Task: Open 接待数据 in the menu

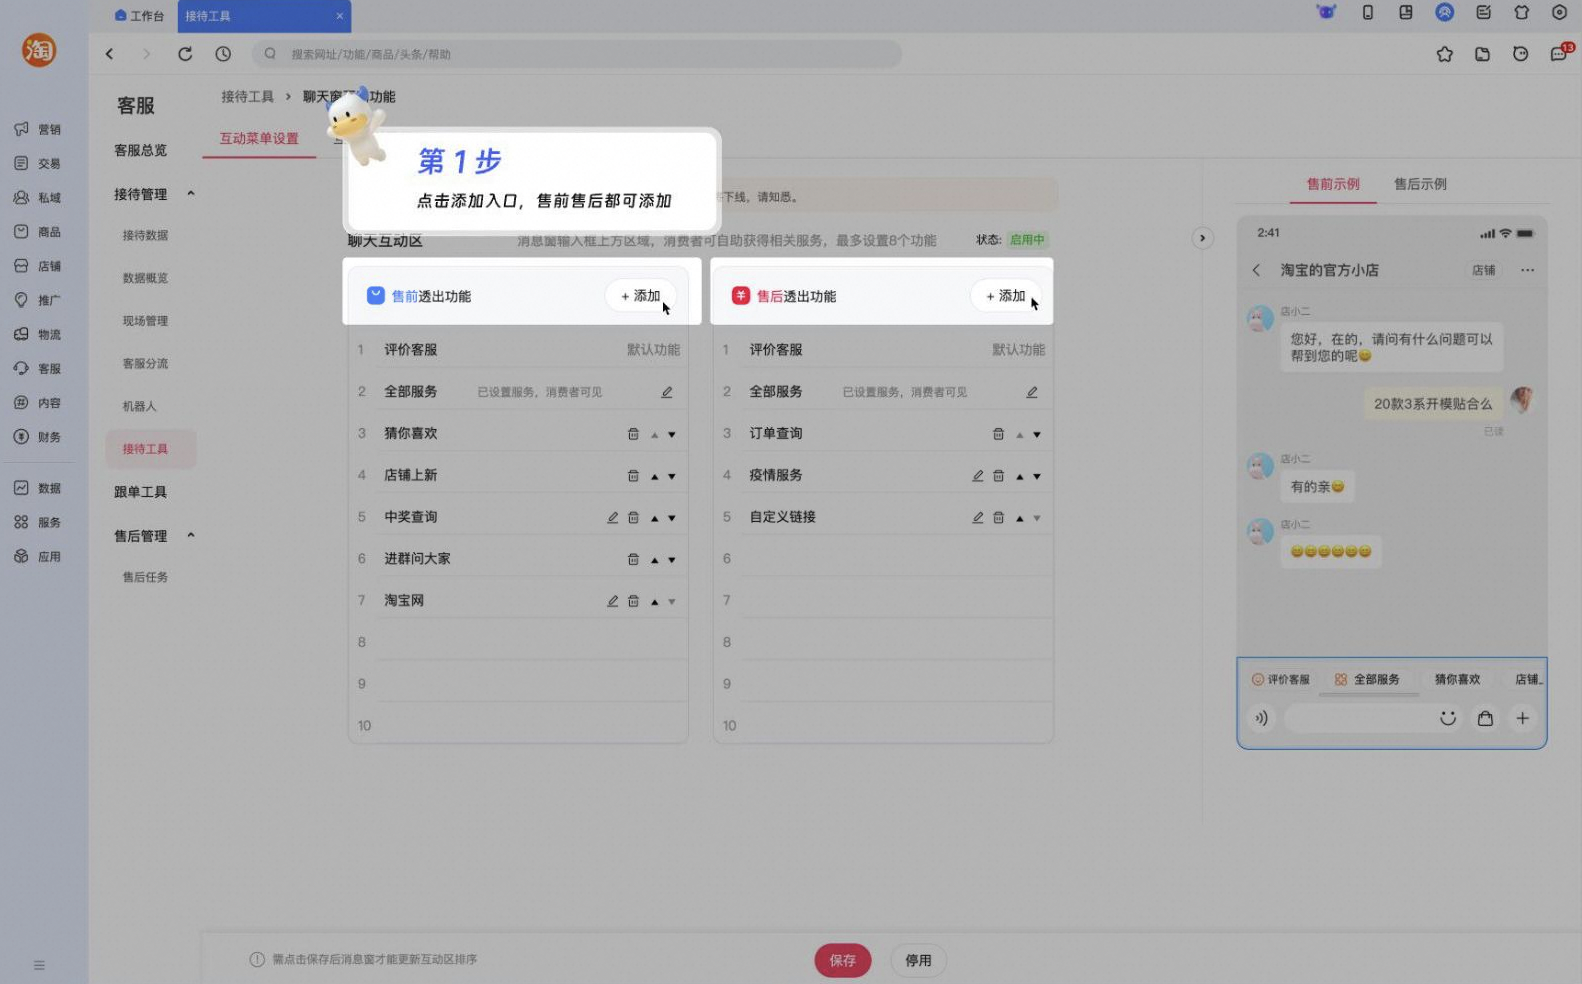Action: click(145, 235)
